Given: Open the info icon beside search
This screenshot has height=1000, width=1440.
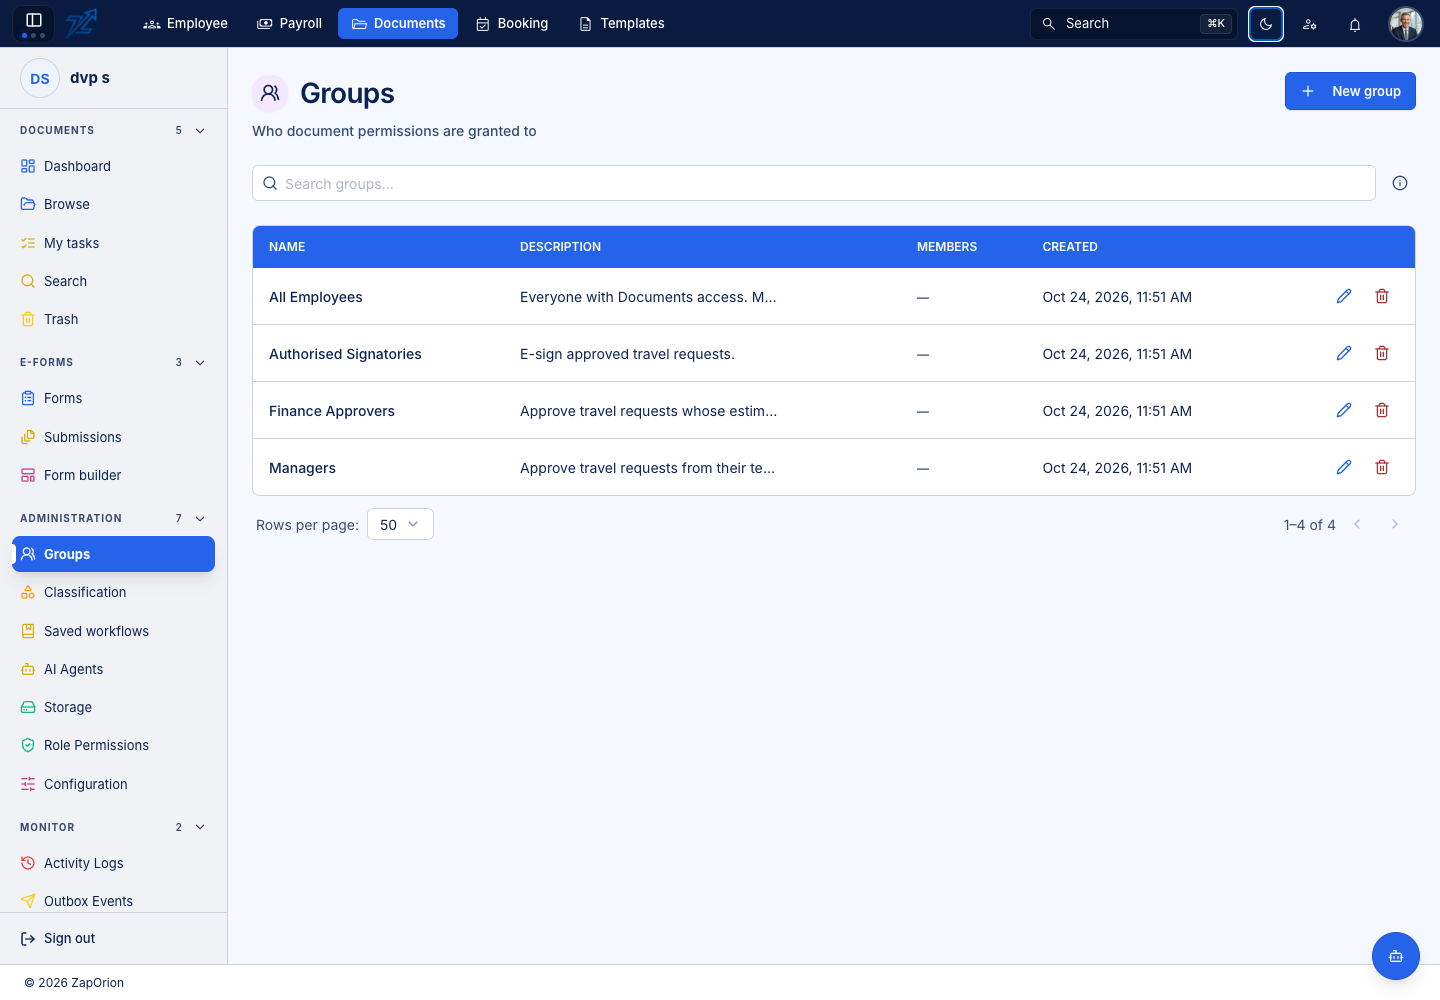Looking at the screenshot, I should pos(1400,183).
